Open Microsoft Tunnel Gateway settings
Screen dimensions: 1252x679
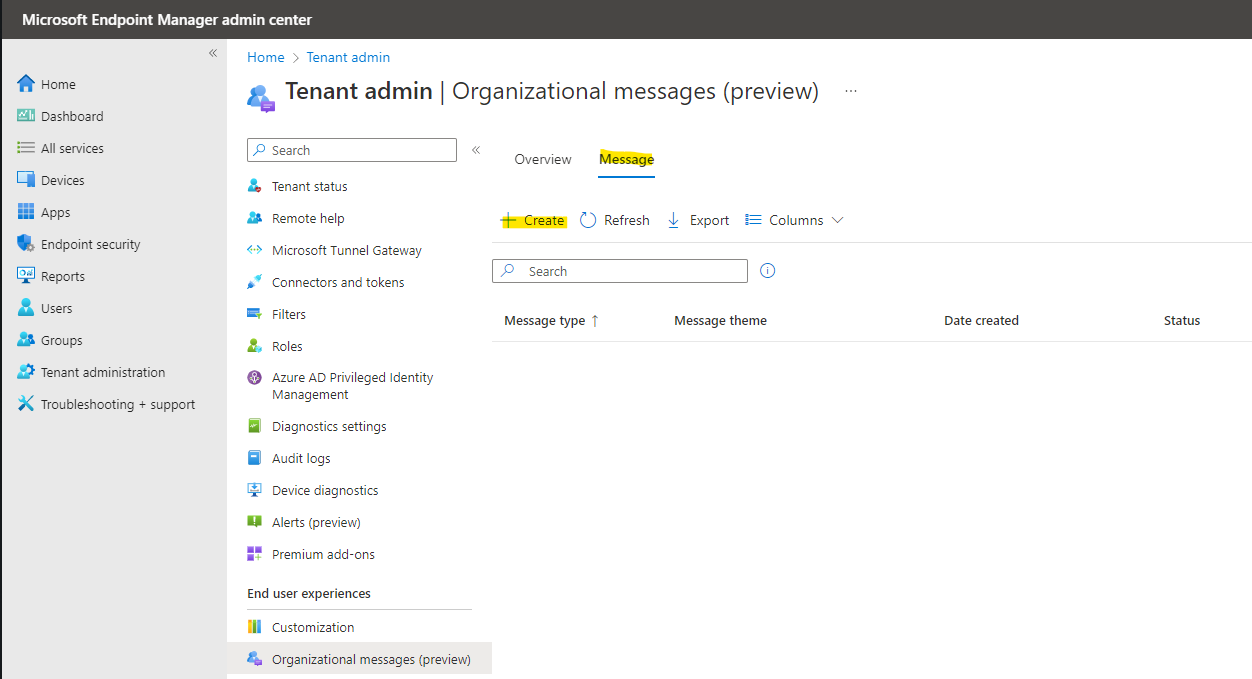click(x=345, y=250)
